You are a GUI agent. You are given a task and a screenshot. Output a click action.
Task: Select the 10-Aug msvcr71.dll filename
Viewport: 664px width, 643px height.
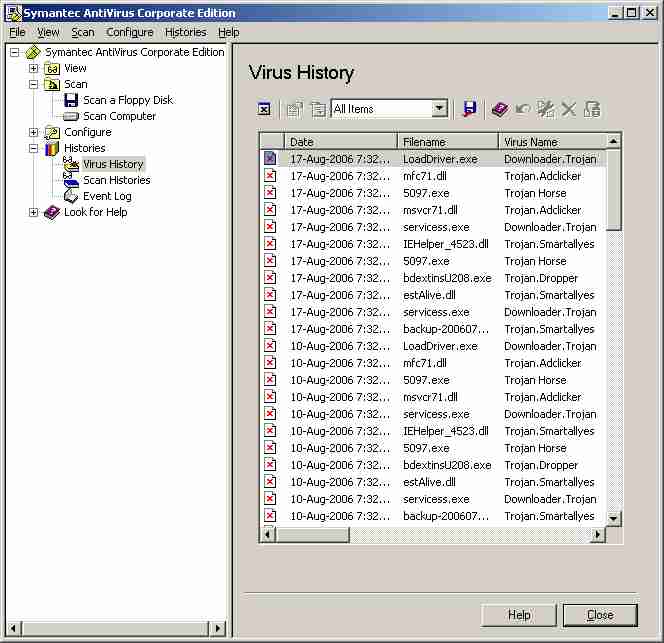click(430, 397)
